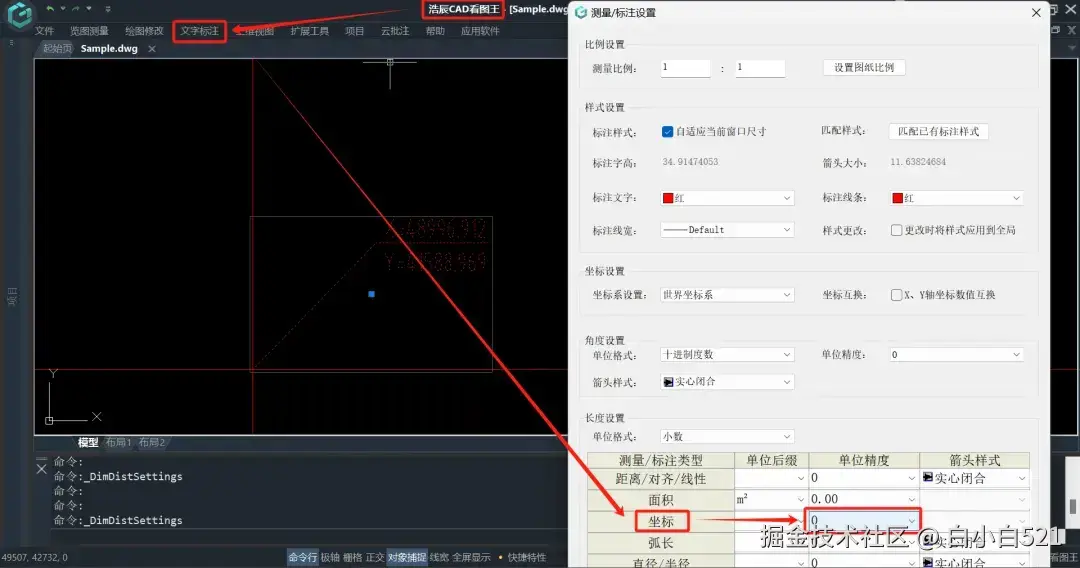Toggle 对象捕捉 object snap in status bar
This screenshot has width=1080, height=568.
[406, 557]
